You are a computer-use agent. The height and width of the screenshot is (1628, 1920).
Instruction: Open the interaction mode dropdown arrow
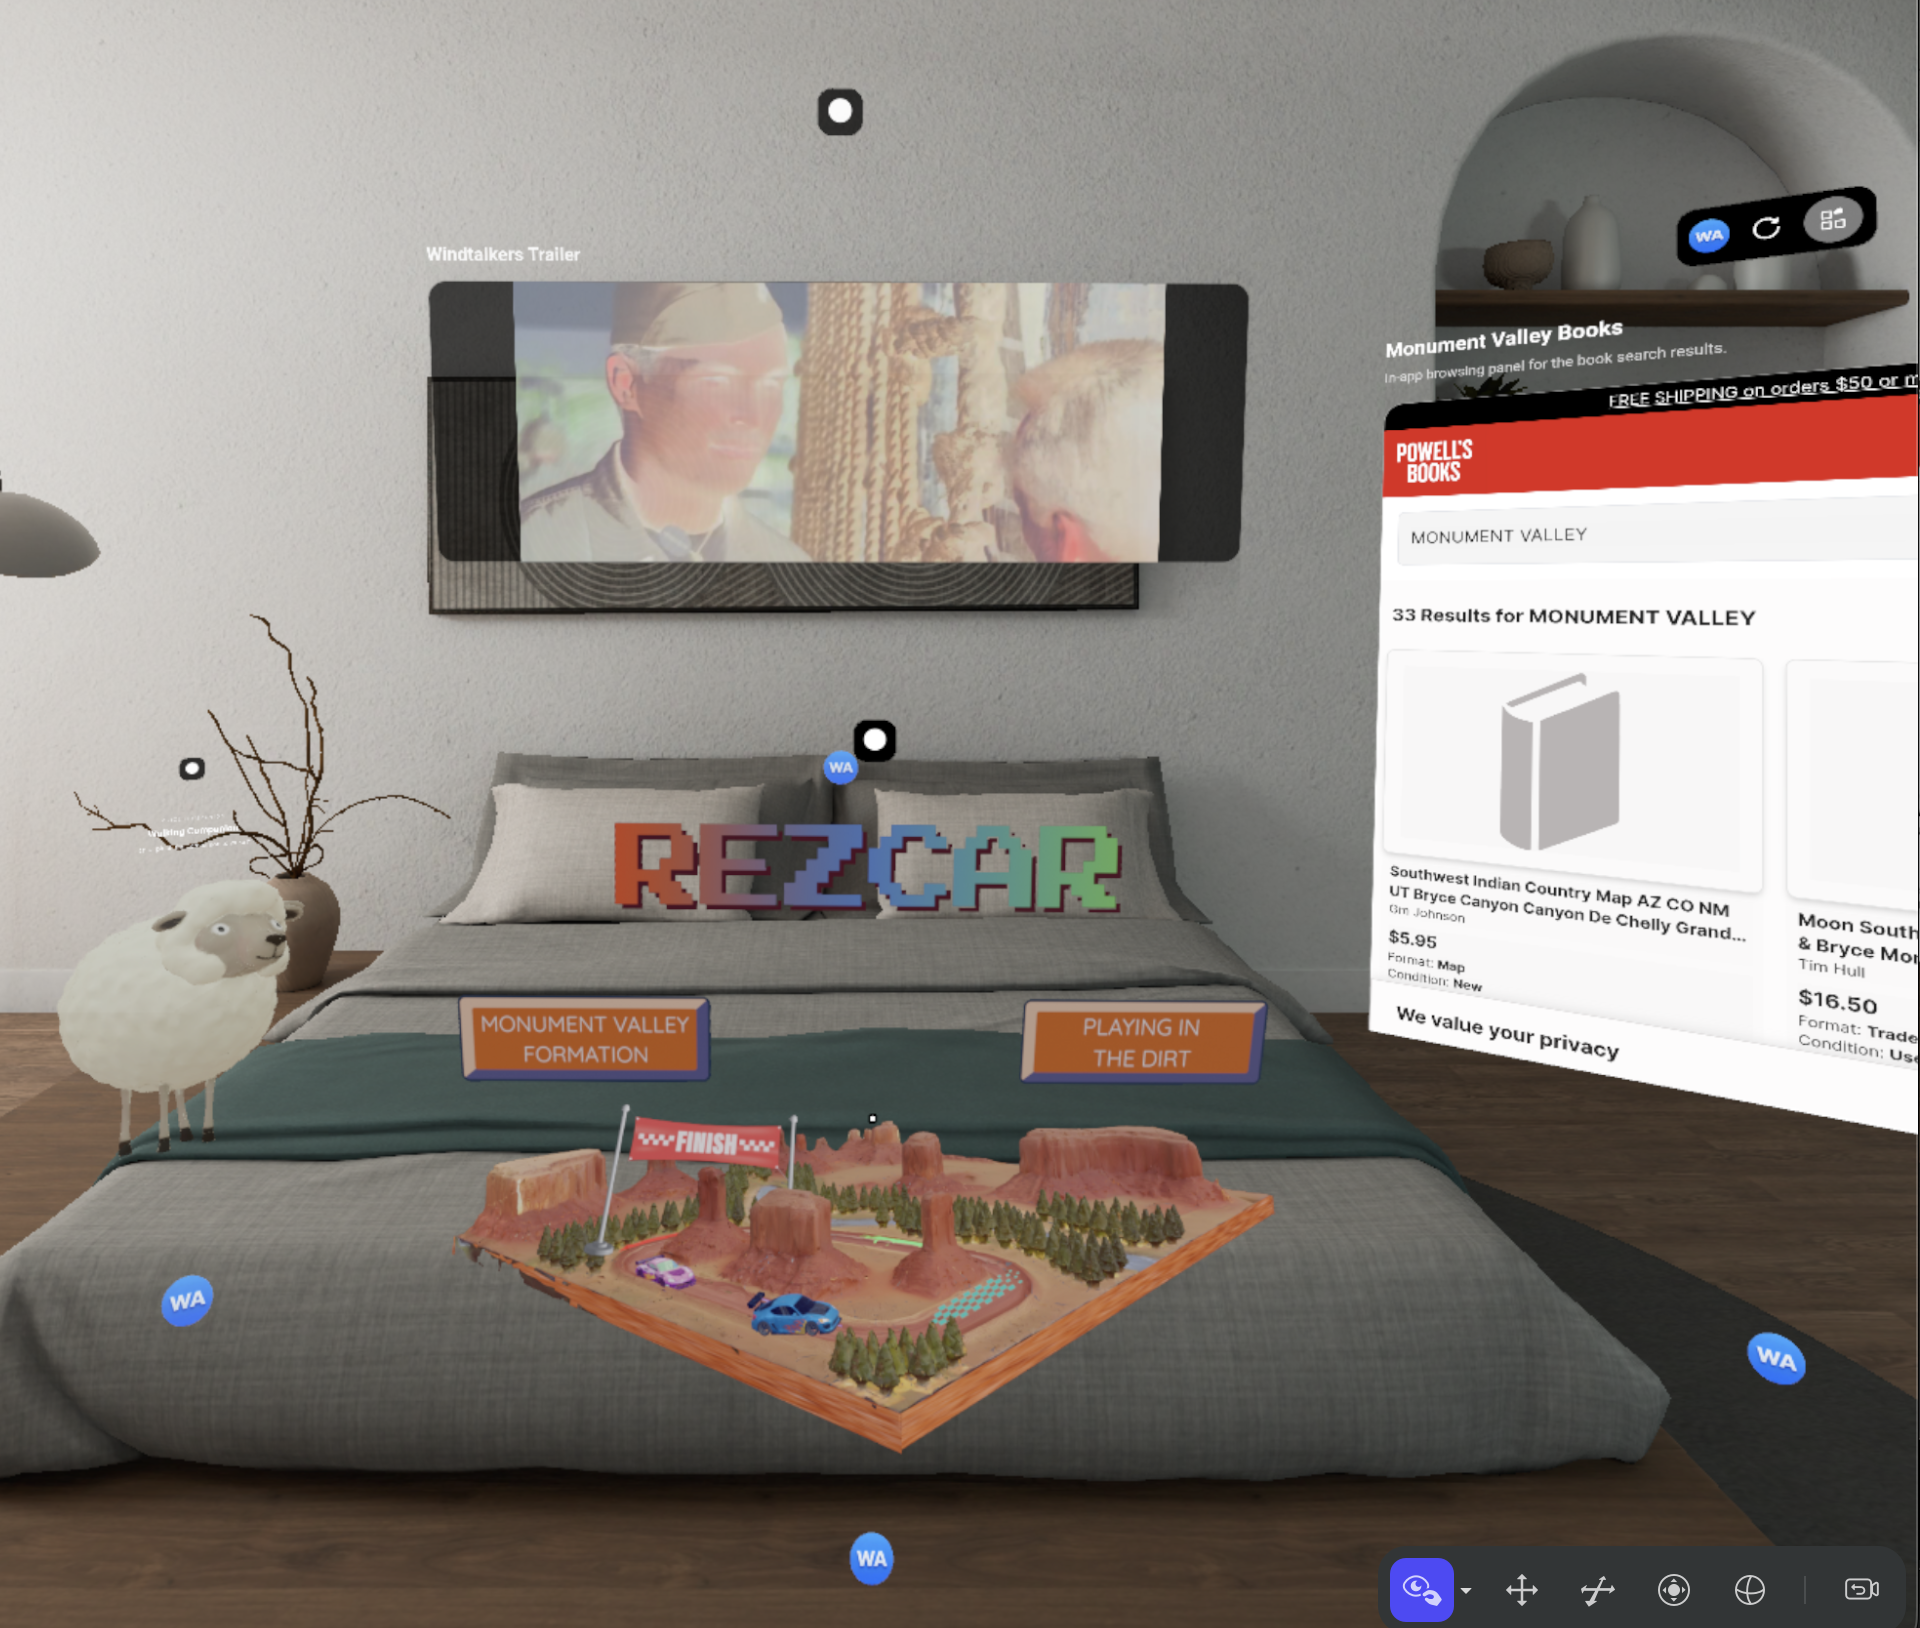(x=1466, y=1590)
